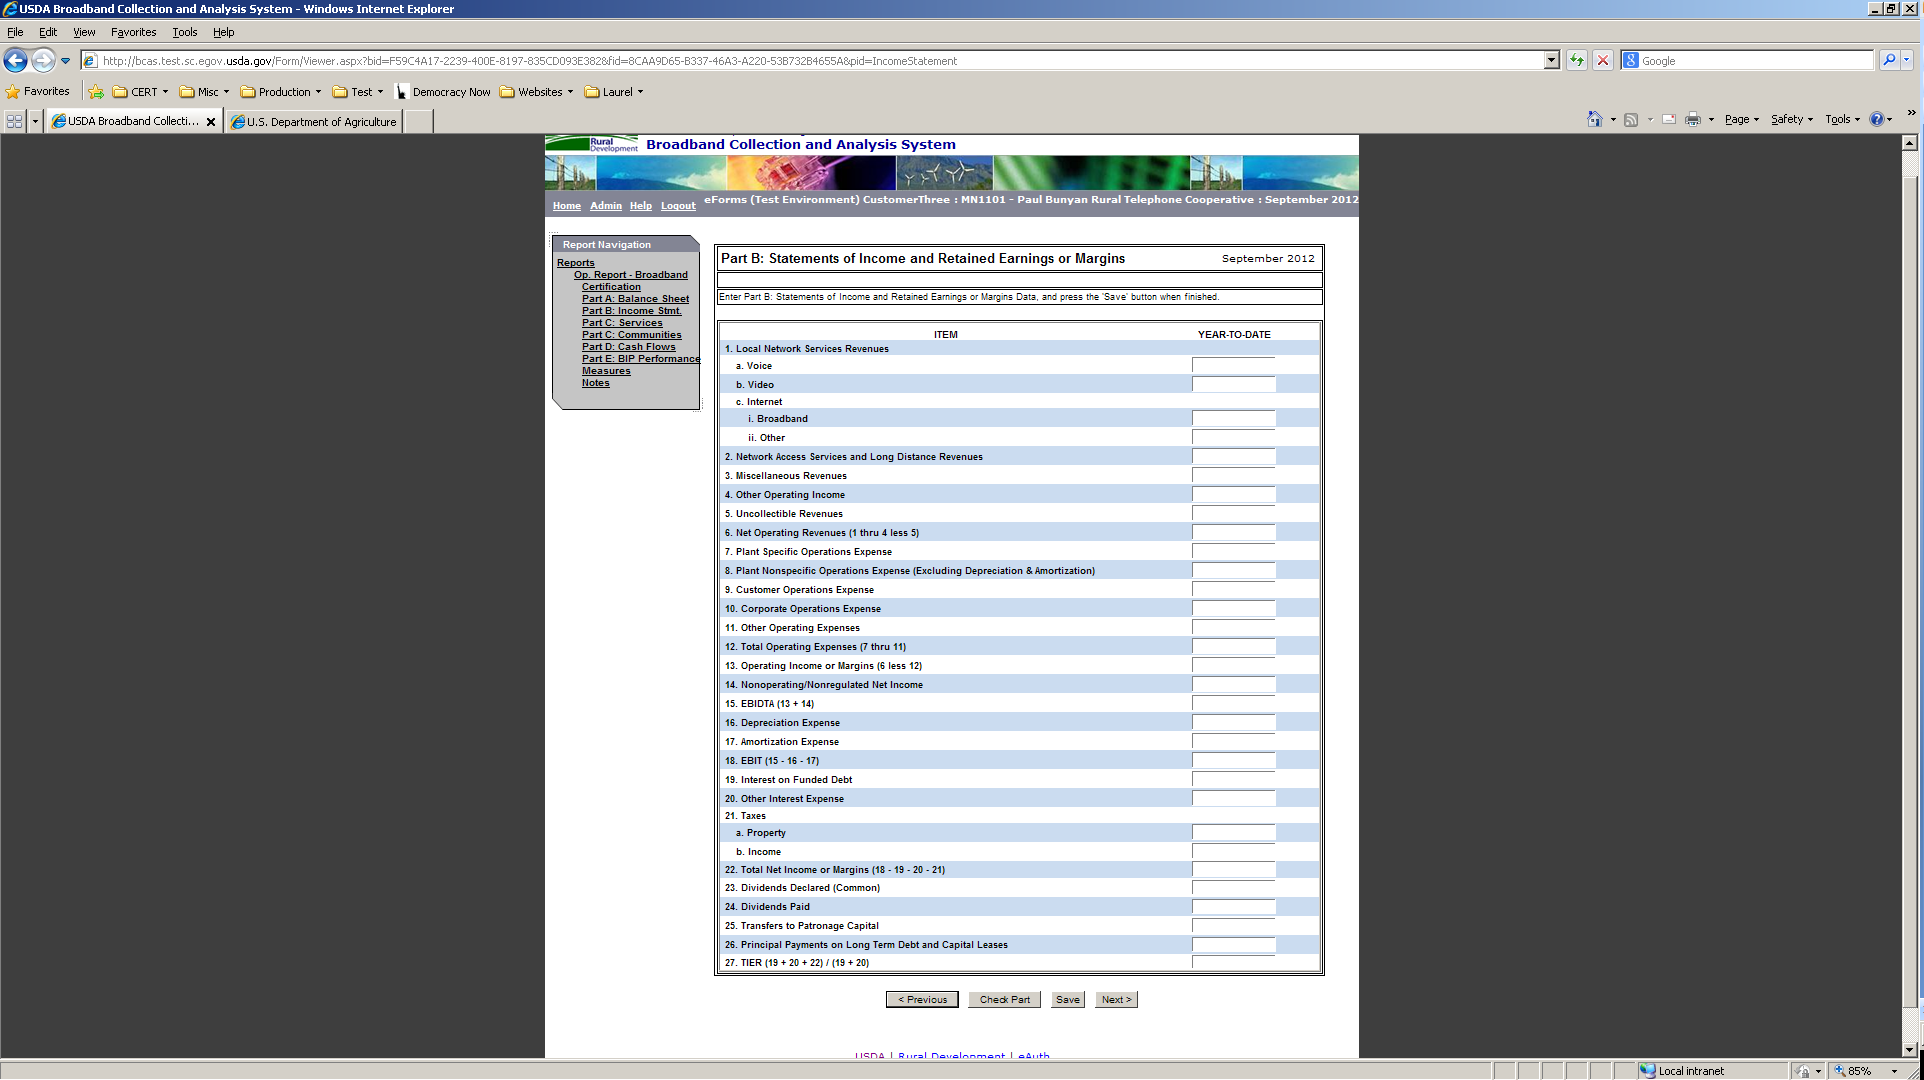1924x1080 pixels.
Task: Click the Voice year-to-date input field
Action: pyautogui.click(x=1233, y=366)
